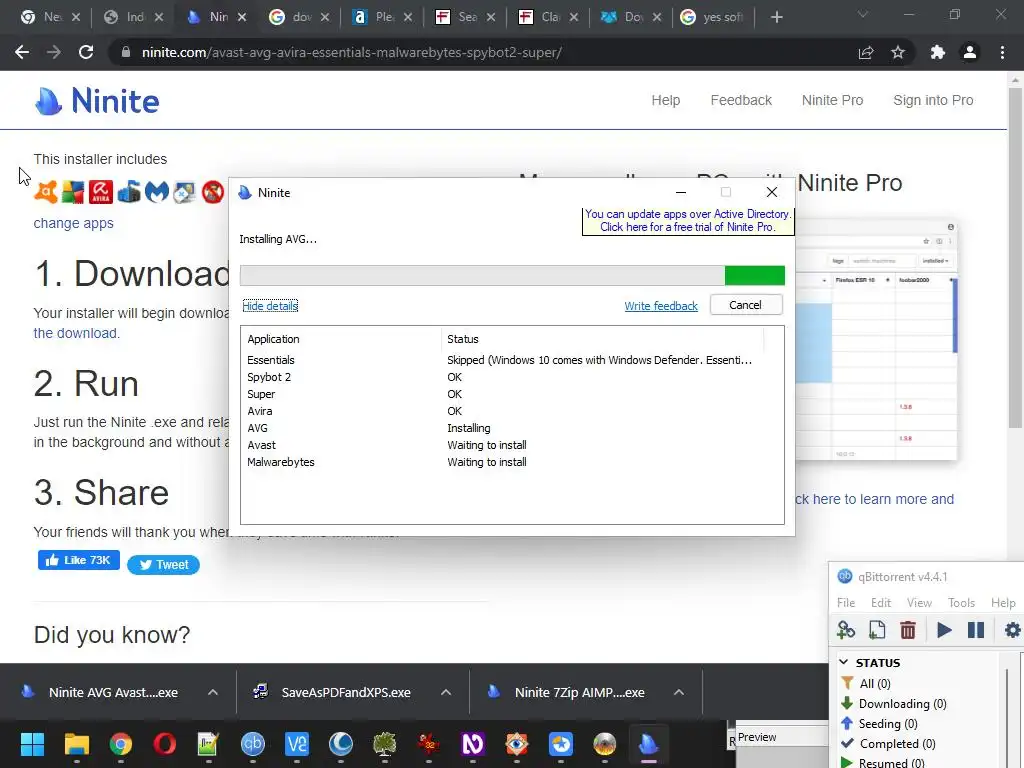The image size is (1024, 768).
Task: Click the AVG installation progress bar
Action: point(512,276)
